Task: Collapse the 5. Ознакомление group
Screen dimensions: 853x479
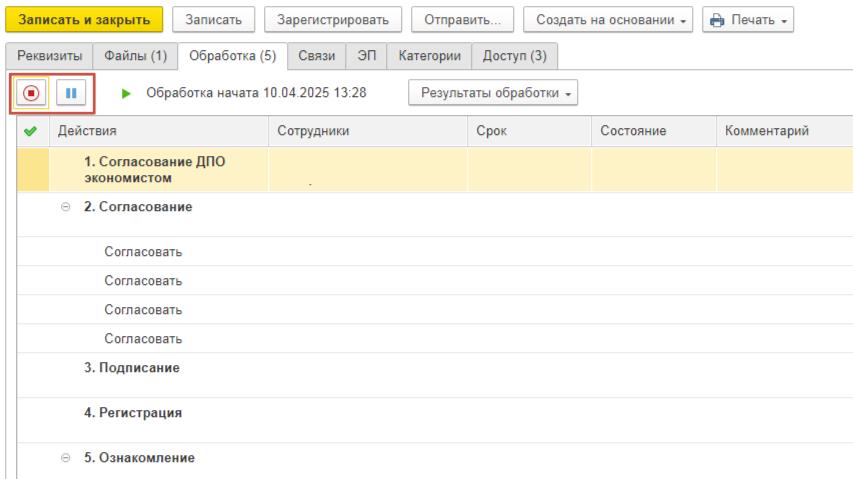Action: tap(65, 458)
